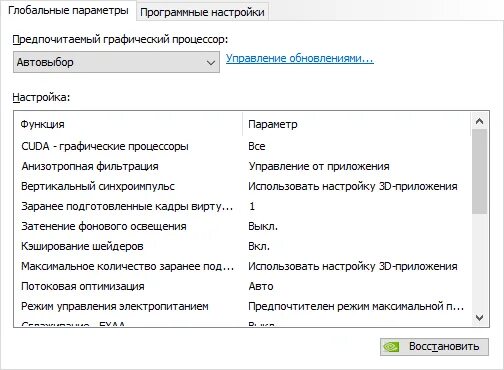Click the Управление обновлениями link
504x370 pixels.
(x=300, y=58)
